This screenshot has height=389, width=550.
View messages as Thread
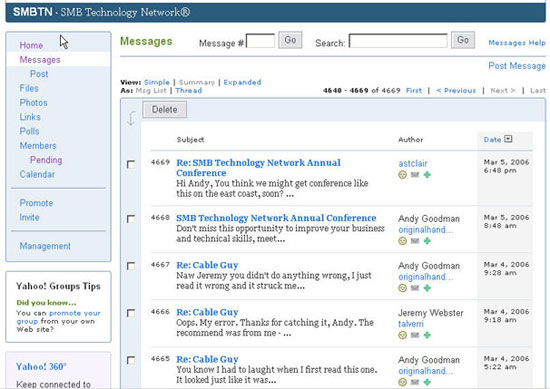coord(189,90)
